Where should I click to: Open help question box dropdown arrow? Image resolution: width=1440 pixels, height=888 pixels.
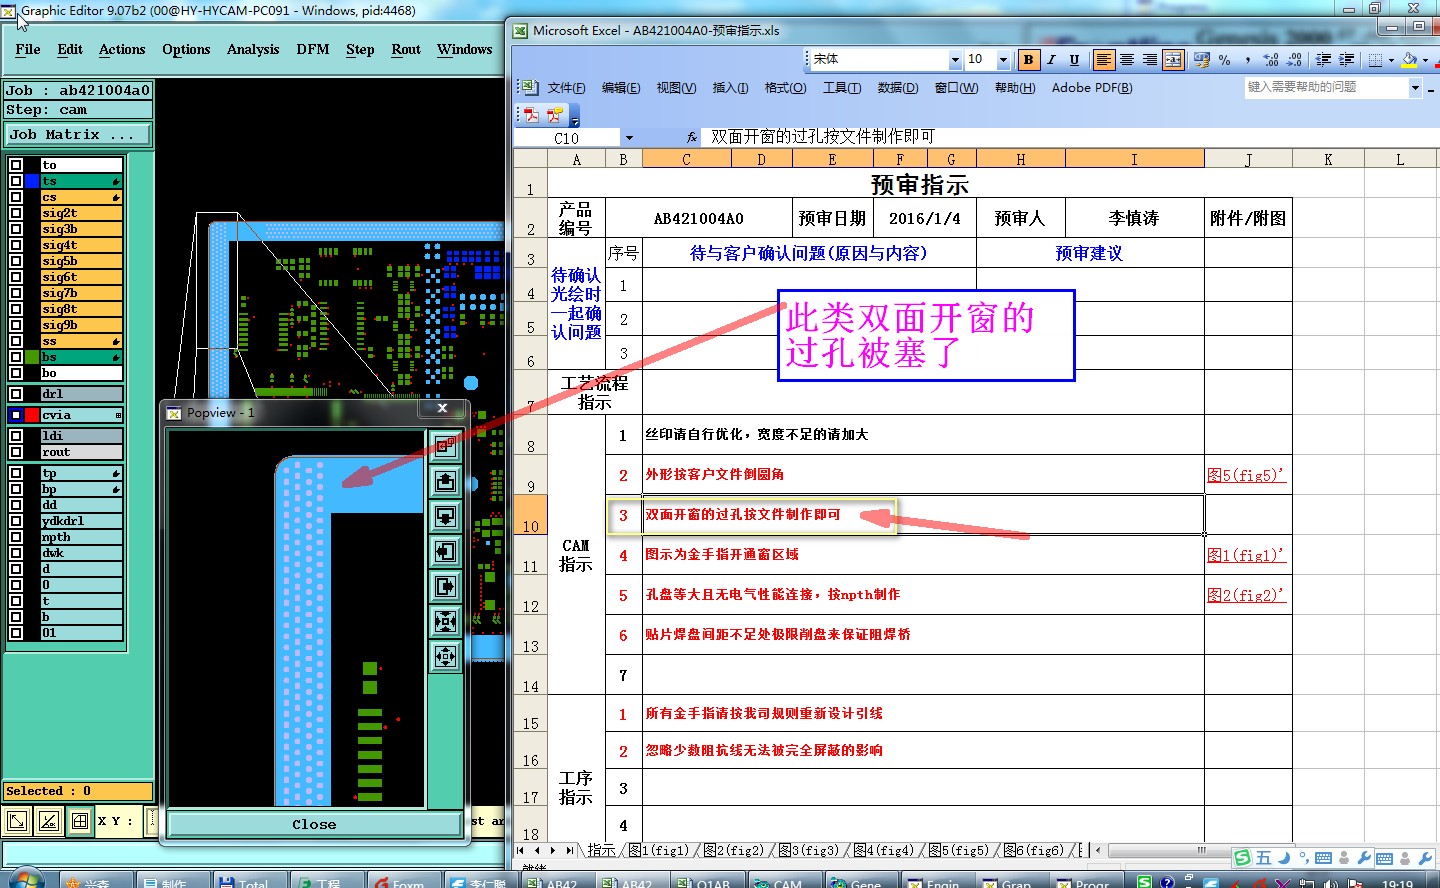(1415, 88)
